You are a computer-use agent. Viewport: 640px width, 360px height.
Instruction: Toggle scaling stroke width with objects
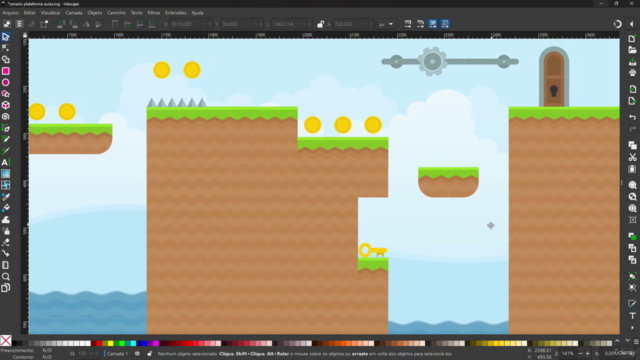pos(408,24)
